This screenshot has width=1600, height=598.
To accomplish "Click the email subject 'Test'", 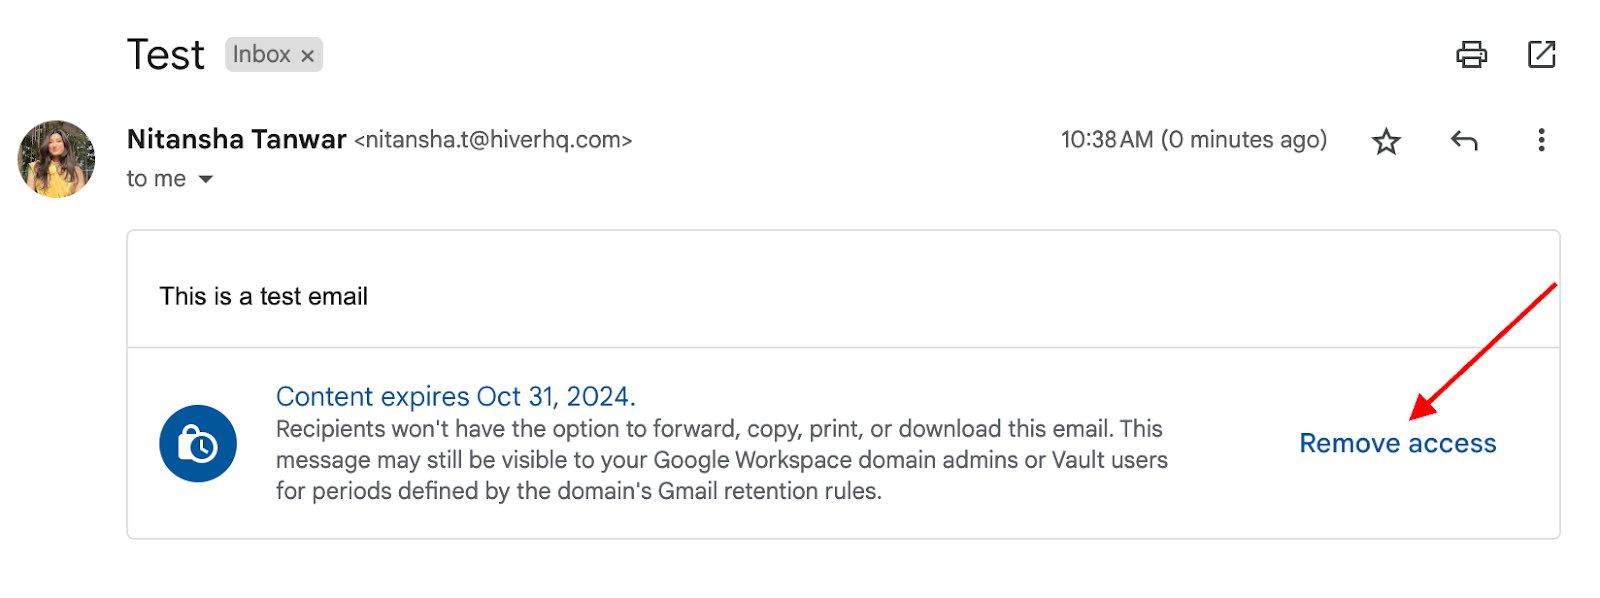I will (166, 55).
